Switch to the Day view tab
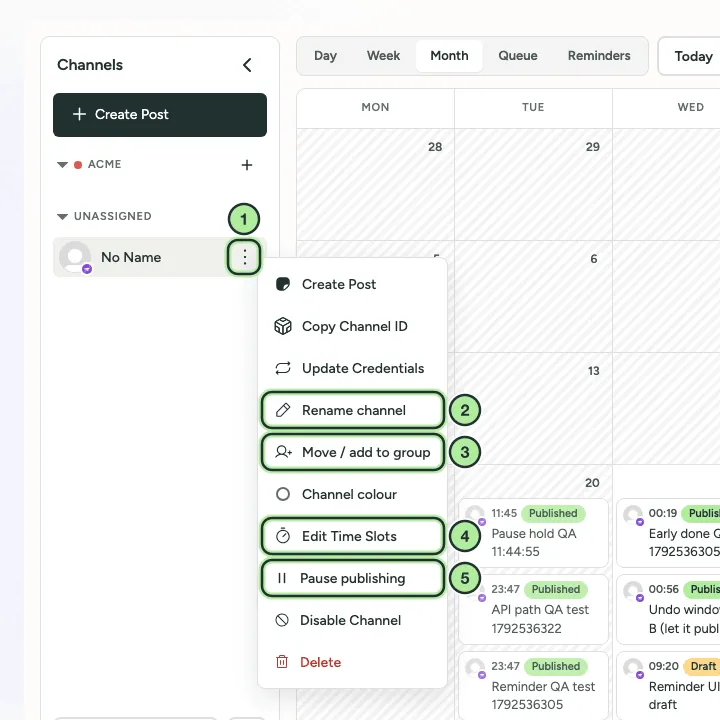Screen dimensions: 720x720 click(x=325, y=56)
